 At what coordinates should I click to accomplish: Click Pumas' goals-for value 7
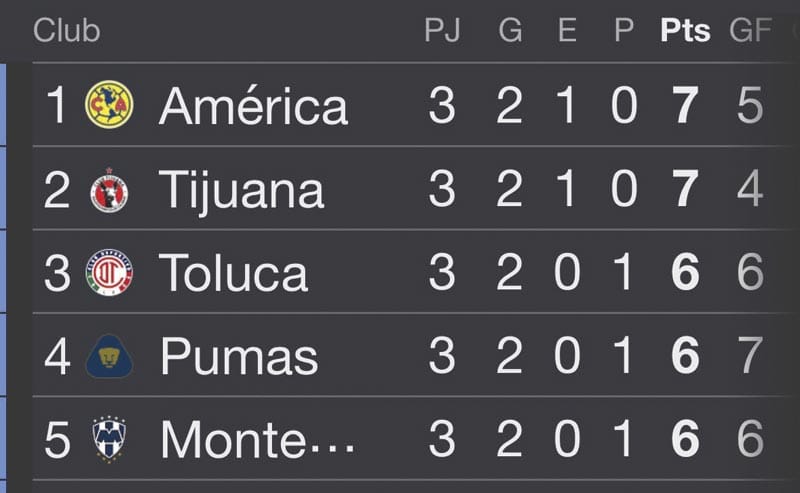click(750, 355)
